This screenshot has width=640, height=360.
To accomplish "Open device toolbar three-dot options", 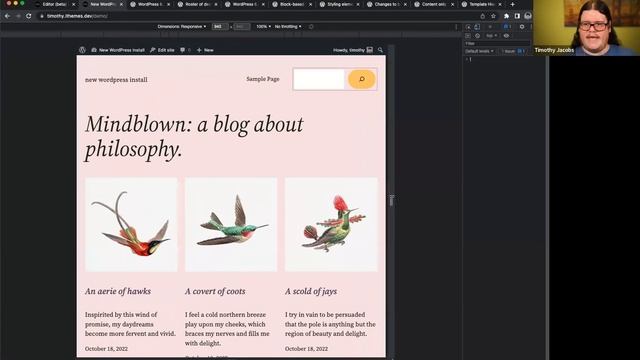I will click(x=456, y=27).
